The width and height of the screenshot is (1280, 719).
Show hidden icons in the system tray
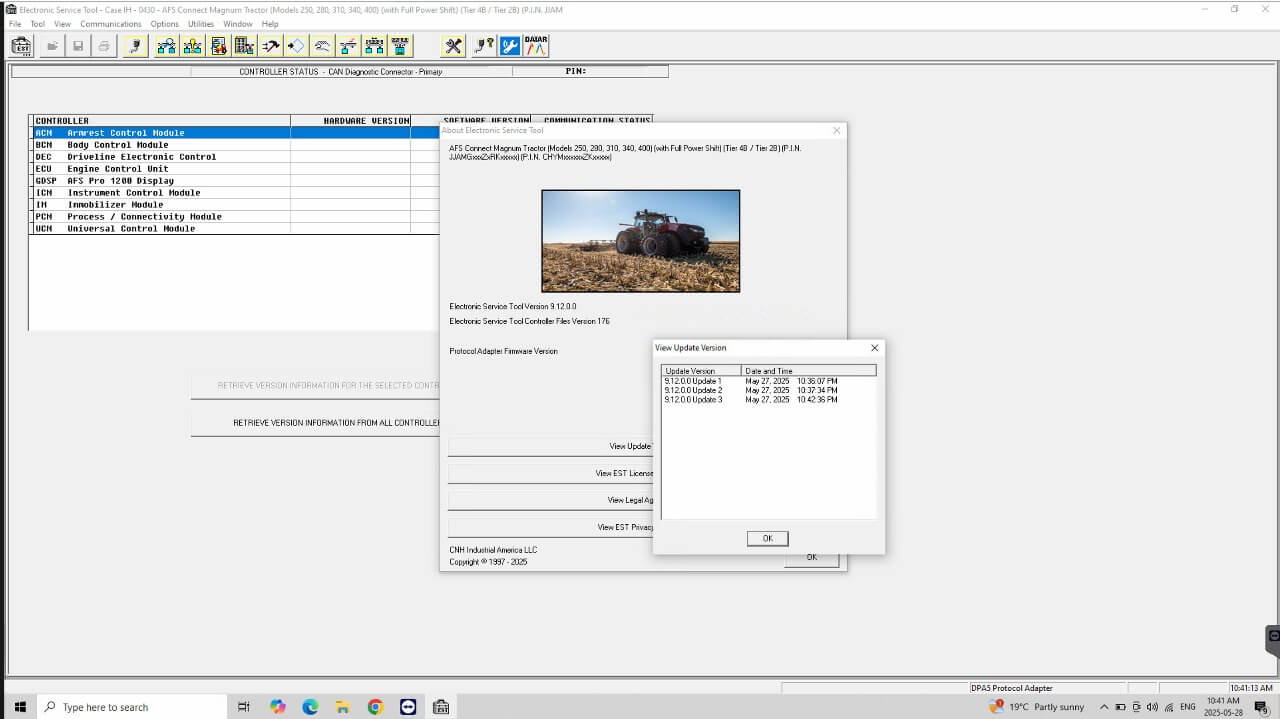point(1104,707)
